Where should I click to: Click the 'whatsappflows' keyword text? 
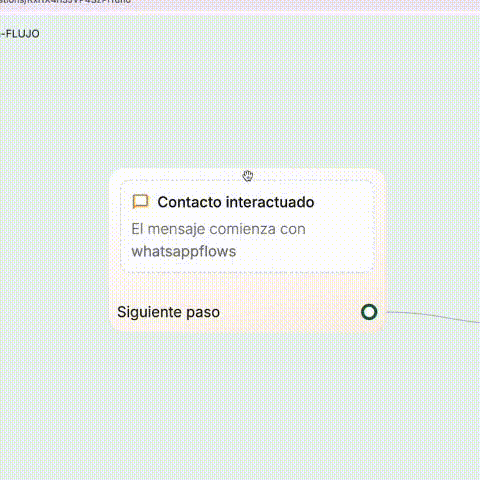click(184, 251)
